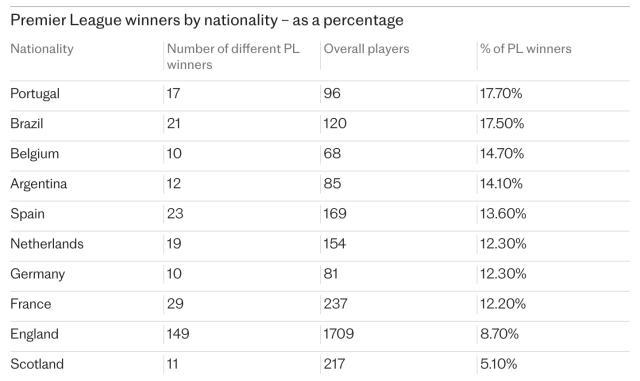The image size is (640, 381).
Task: Select Portugal's 17.70% winners percentage
Action: point(501,94)
